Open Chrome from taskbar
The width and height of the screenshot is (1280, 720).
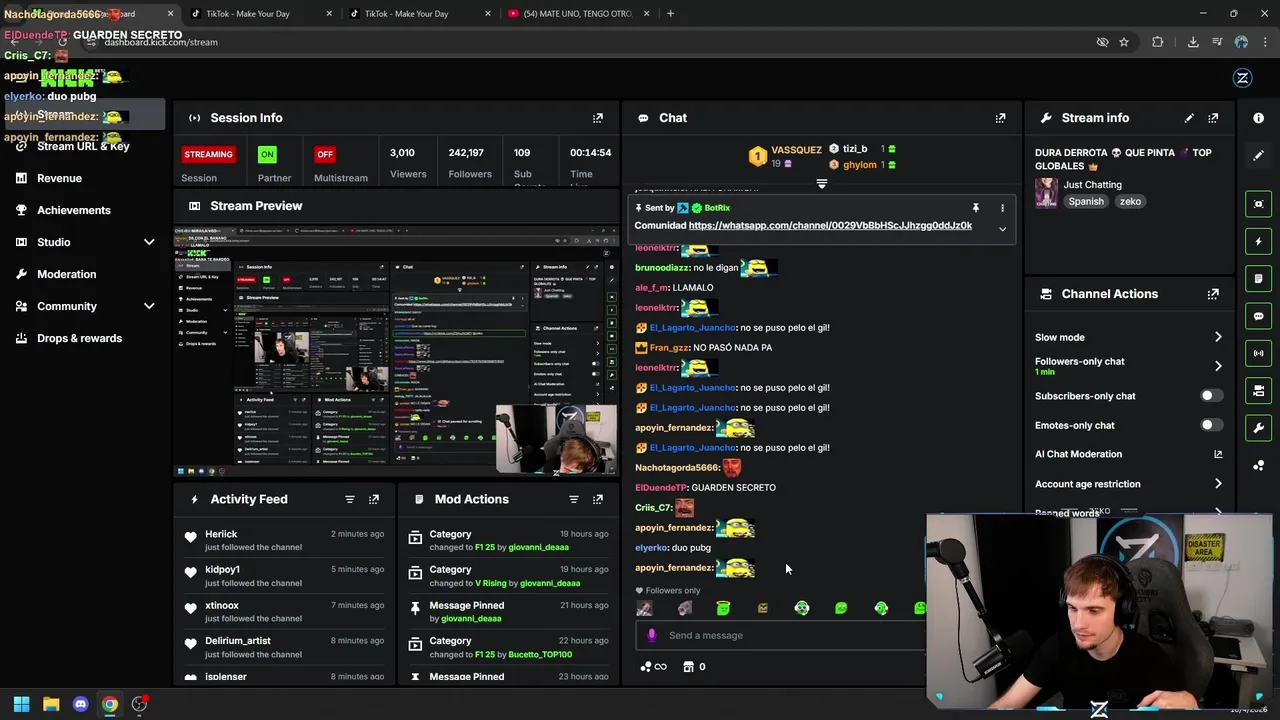110,704
